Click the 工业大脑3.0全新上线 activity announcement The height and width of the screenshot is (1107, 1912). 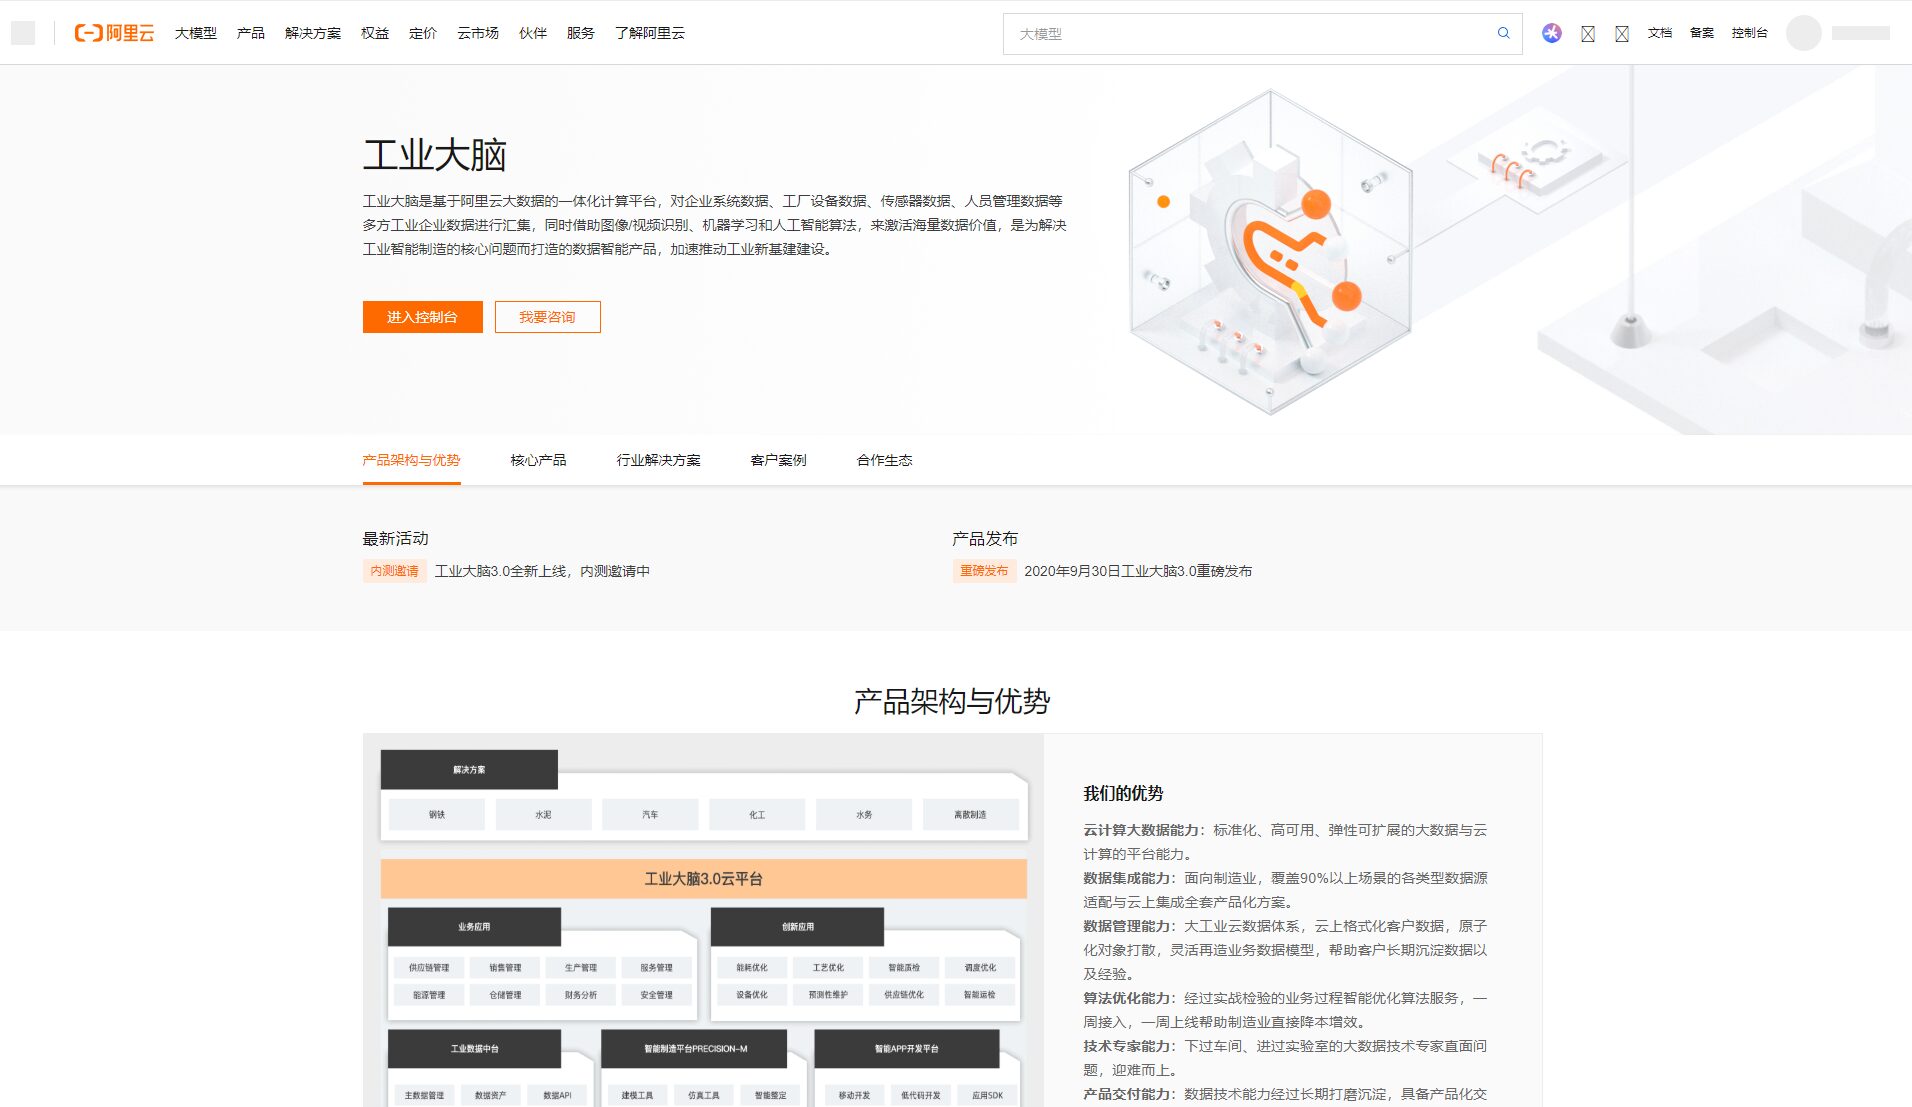tap(543, 572)
